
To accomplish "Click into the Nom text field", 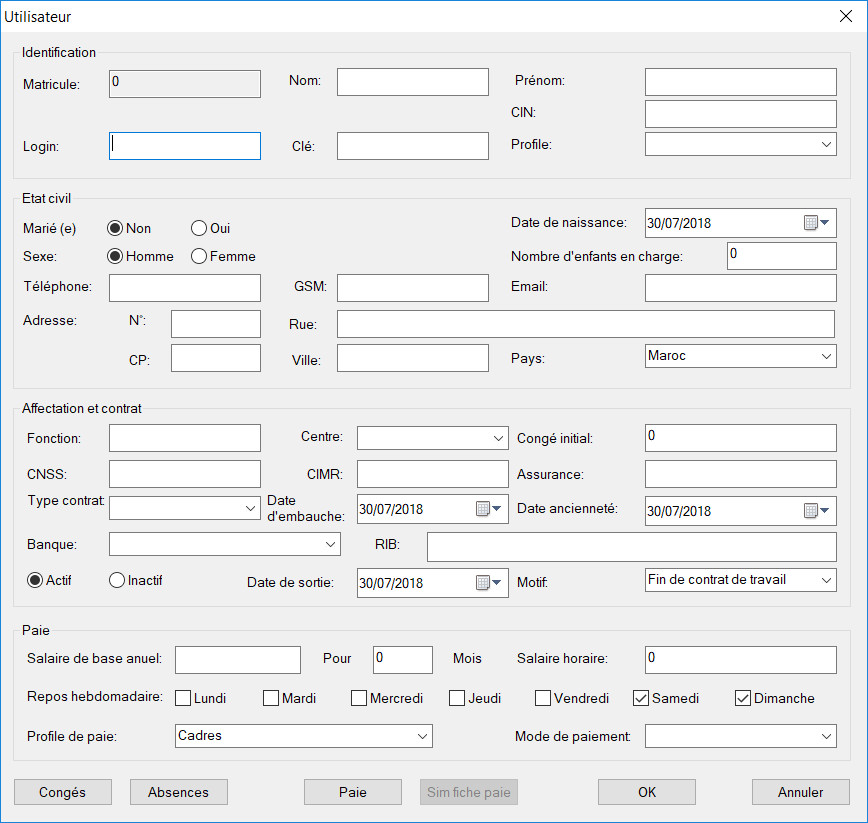I will point(412,82).
